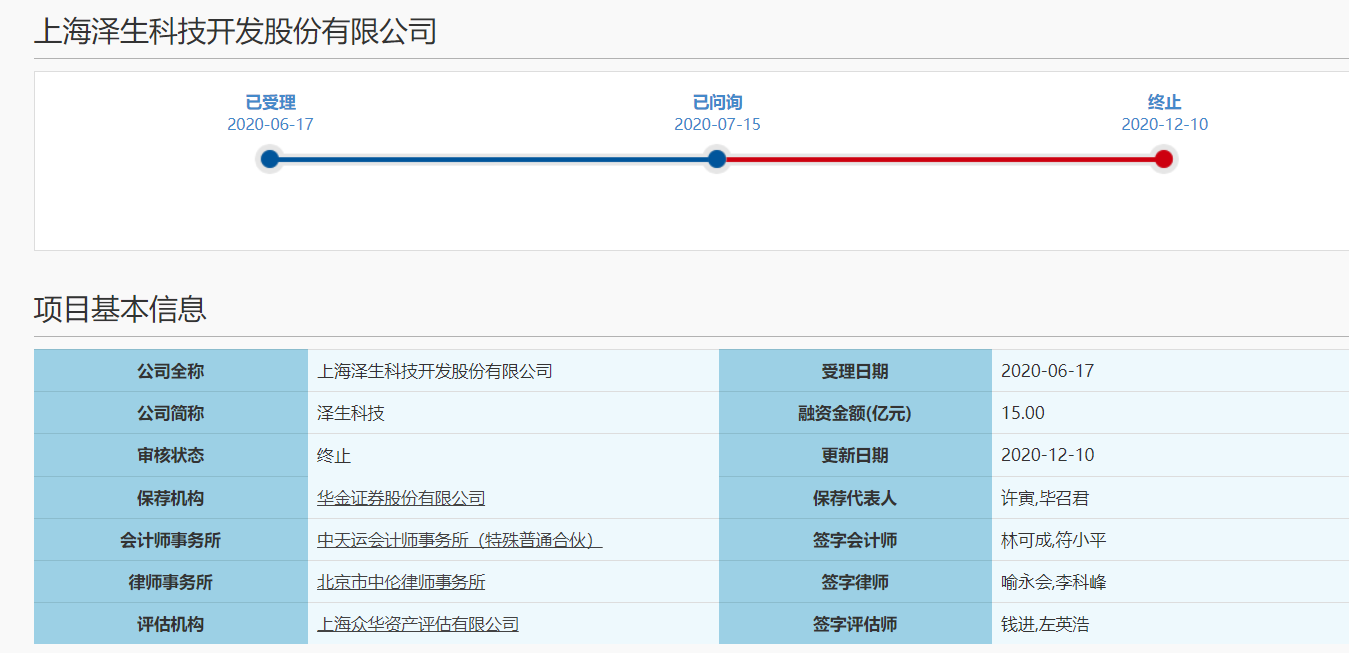
Task: Click the company full name value in table
Action: [x=435, y=371]
